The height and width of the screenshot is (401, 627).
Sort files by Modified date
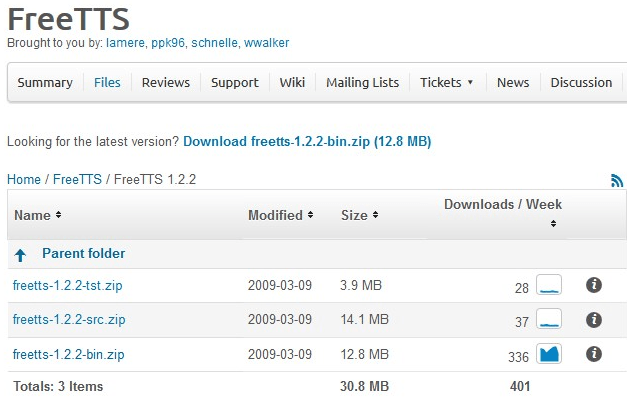280,215
